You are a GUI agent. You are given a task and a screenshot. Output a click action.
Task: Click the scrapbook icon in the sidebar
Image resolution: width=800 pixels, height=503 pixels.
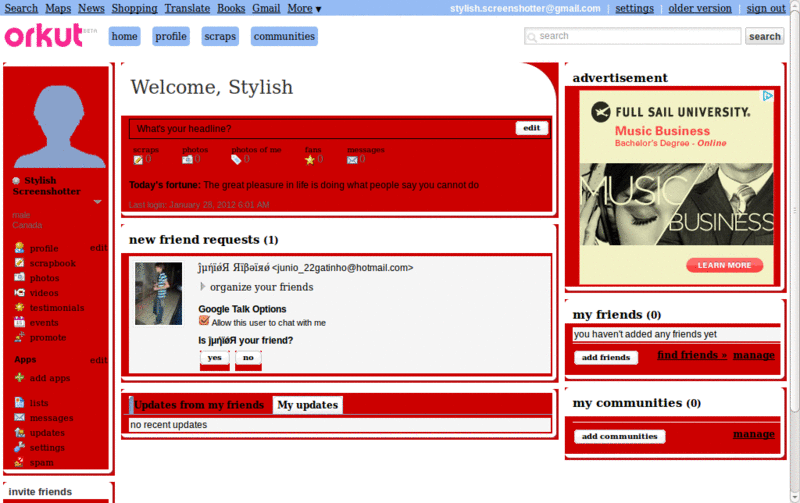(19, 263)
